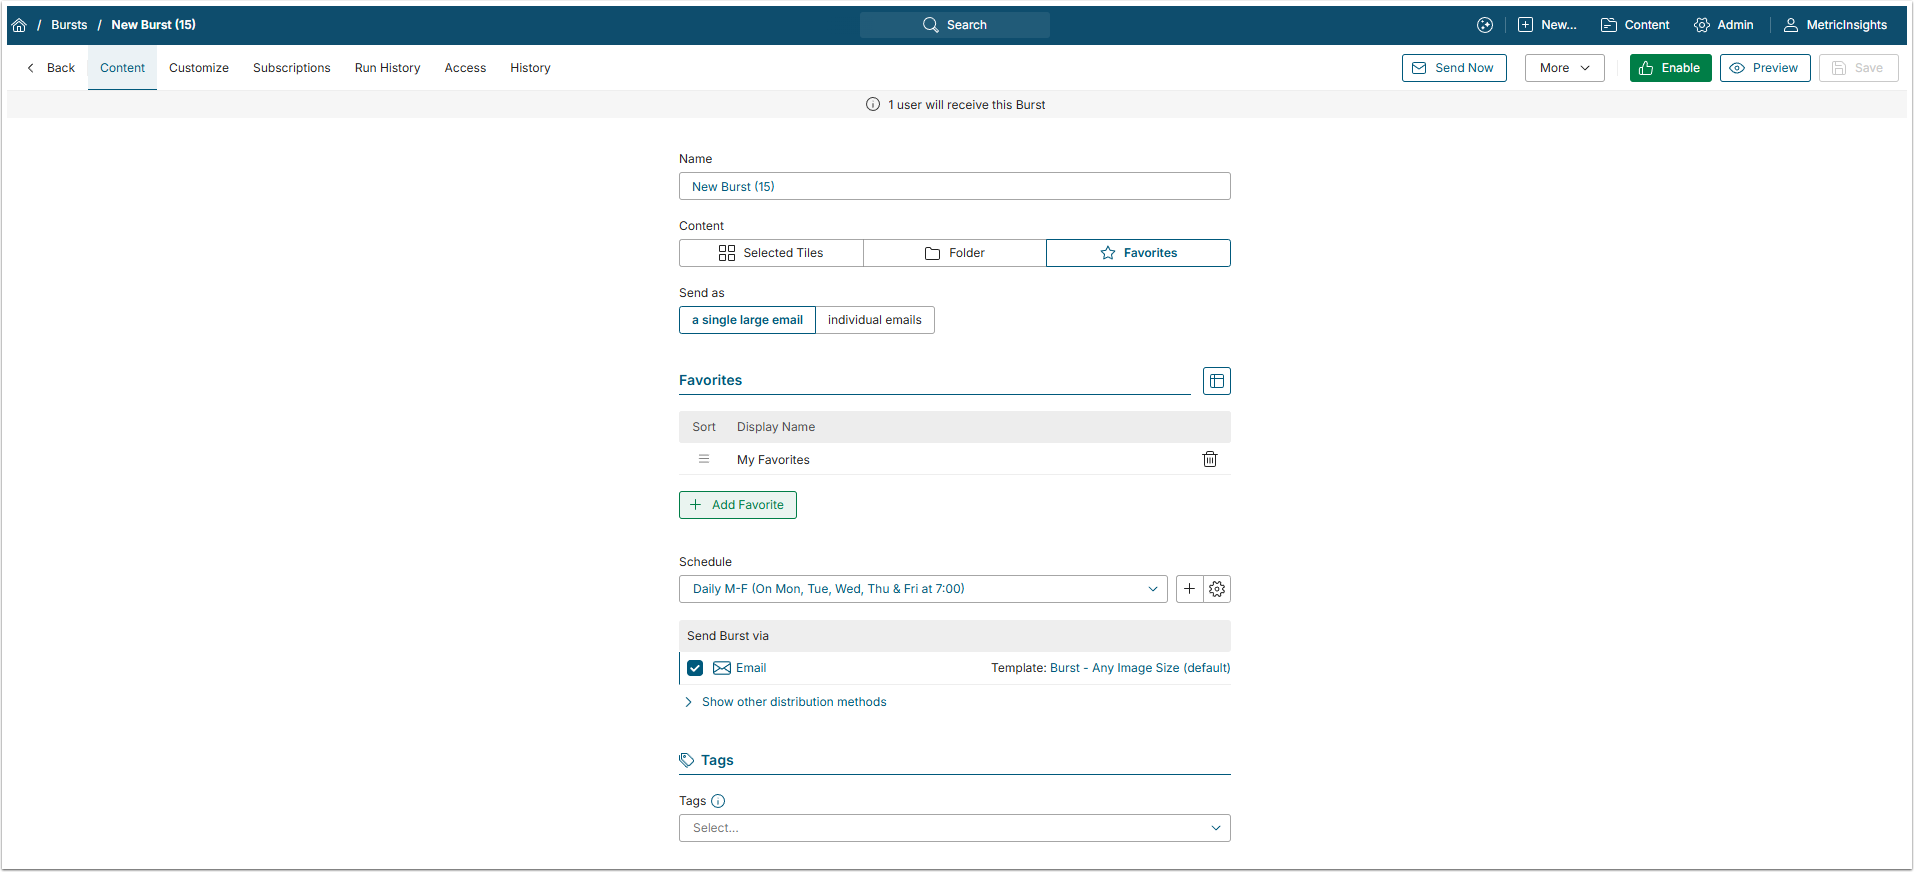
Task: Open Burst - Any Image Size template link
Action: pos(1139,668)
